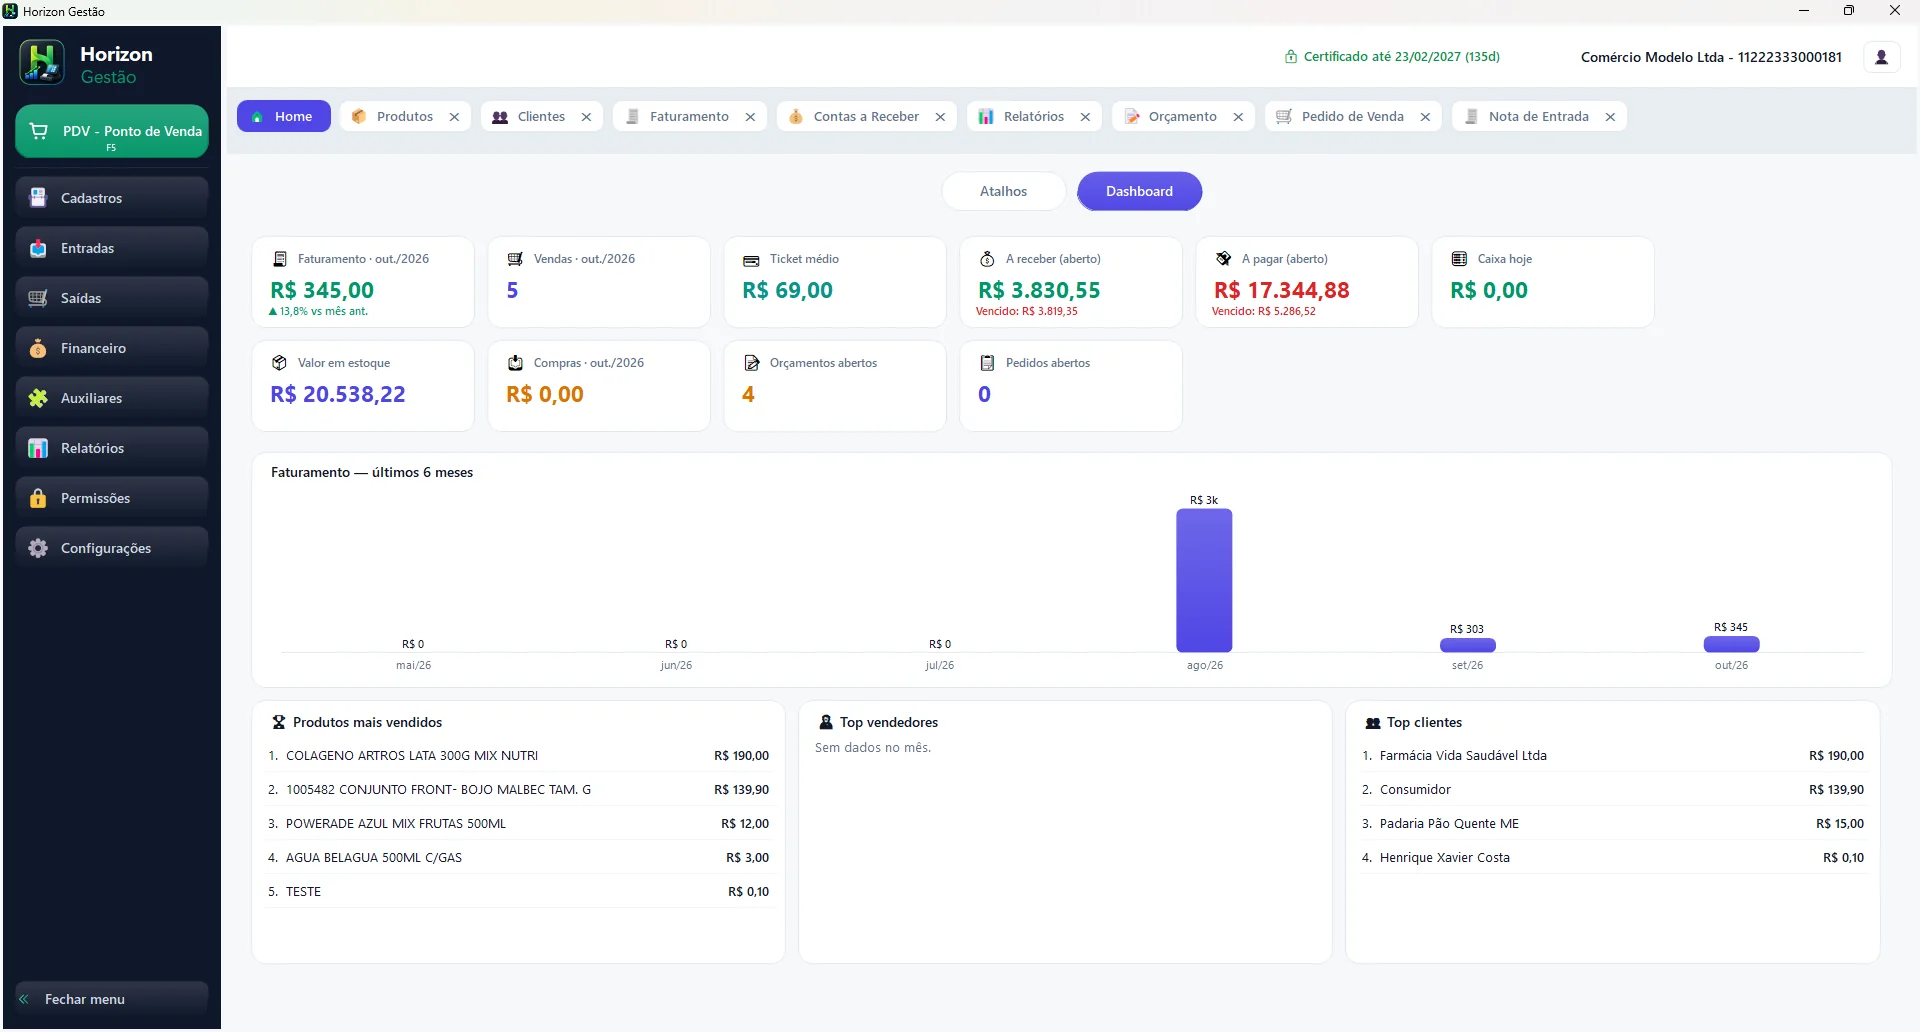Open the Saídas sidebar icon
1920x1032 pixels.
(x=38, y=298)
